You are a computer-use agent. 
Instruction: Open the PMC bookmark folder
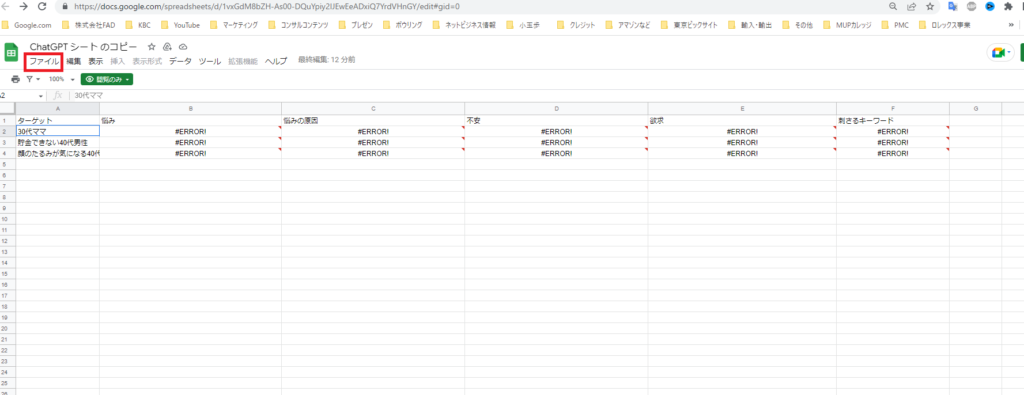click(x=895, y=25)
